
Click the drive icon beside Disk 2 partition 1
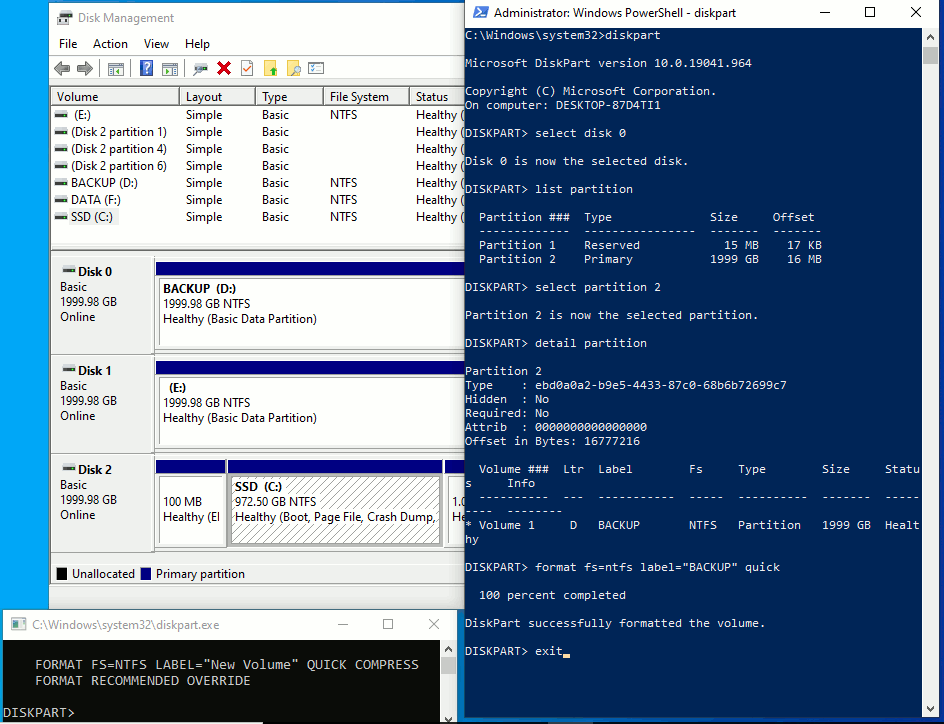61,131
